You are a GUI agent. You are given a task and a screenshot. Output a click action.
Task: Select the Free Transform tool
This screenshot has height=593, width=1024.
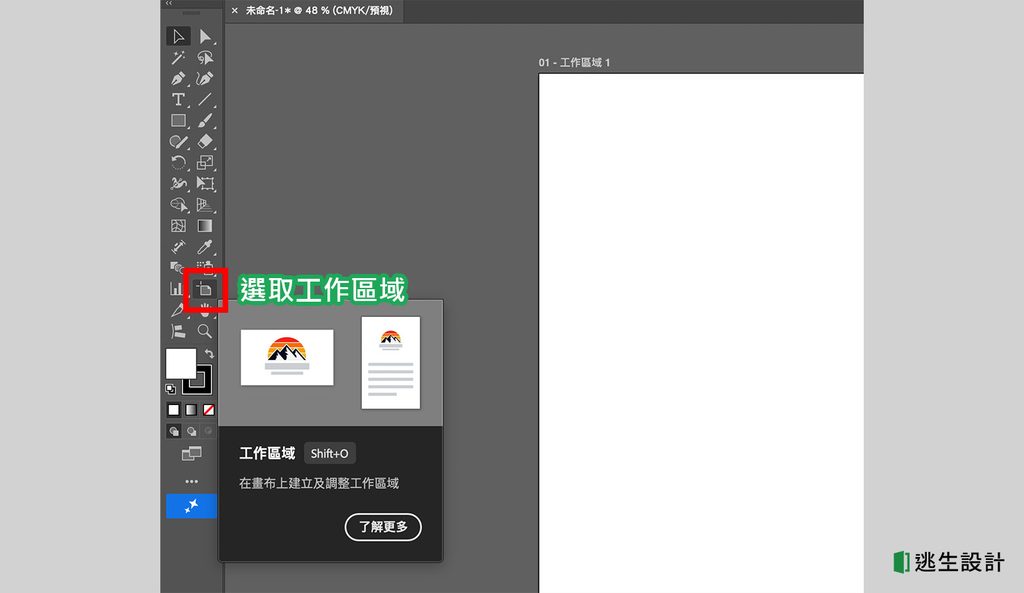(x=205, y=184)
